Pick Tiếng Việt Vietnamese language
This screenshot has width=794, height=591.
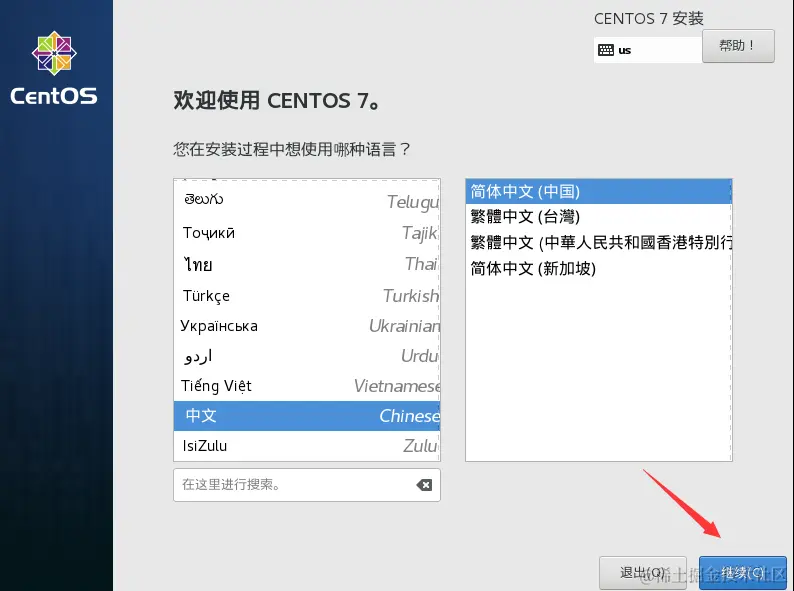point(307,386)
